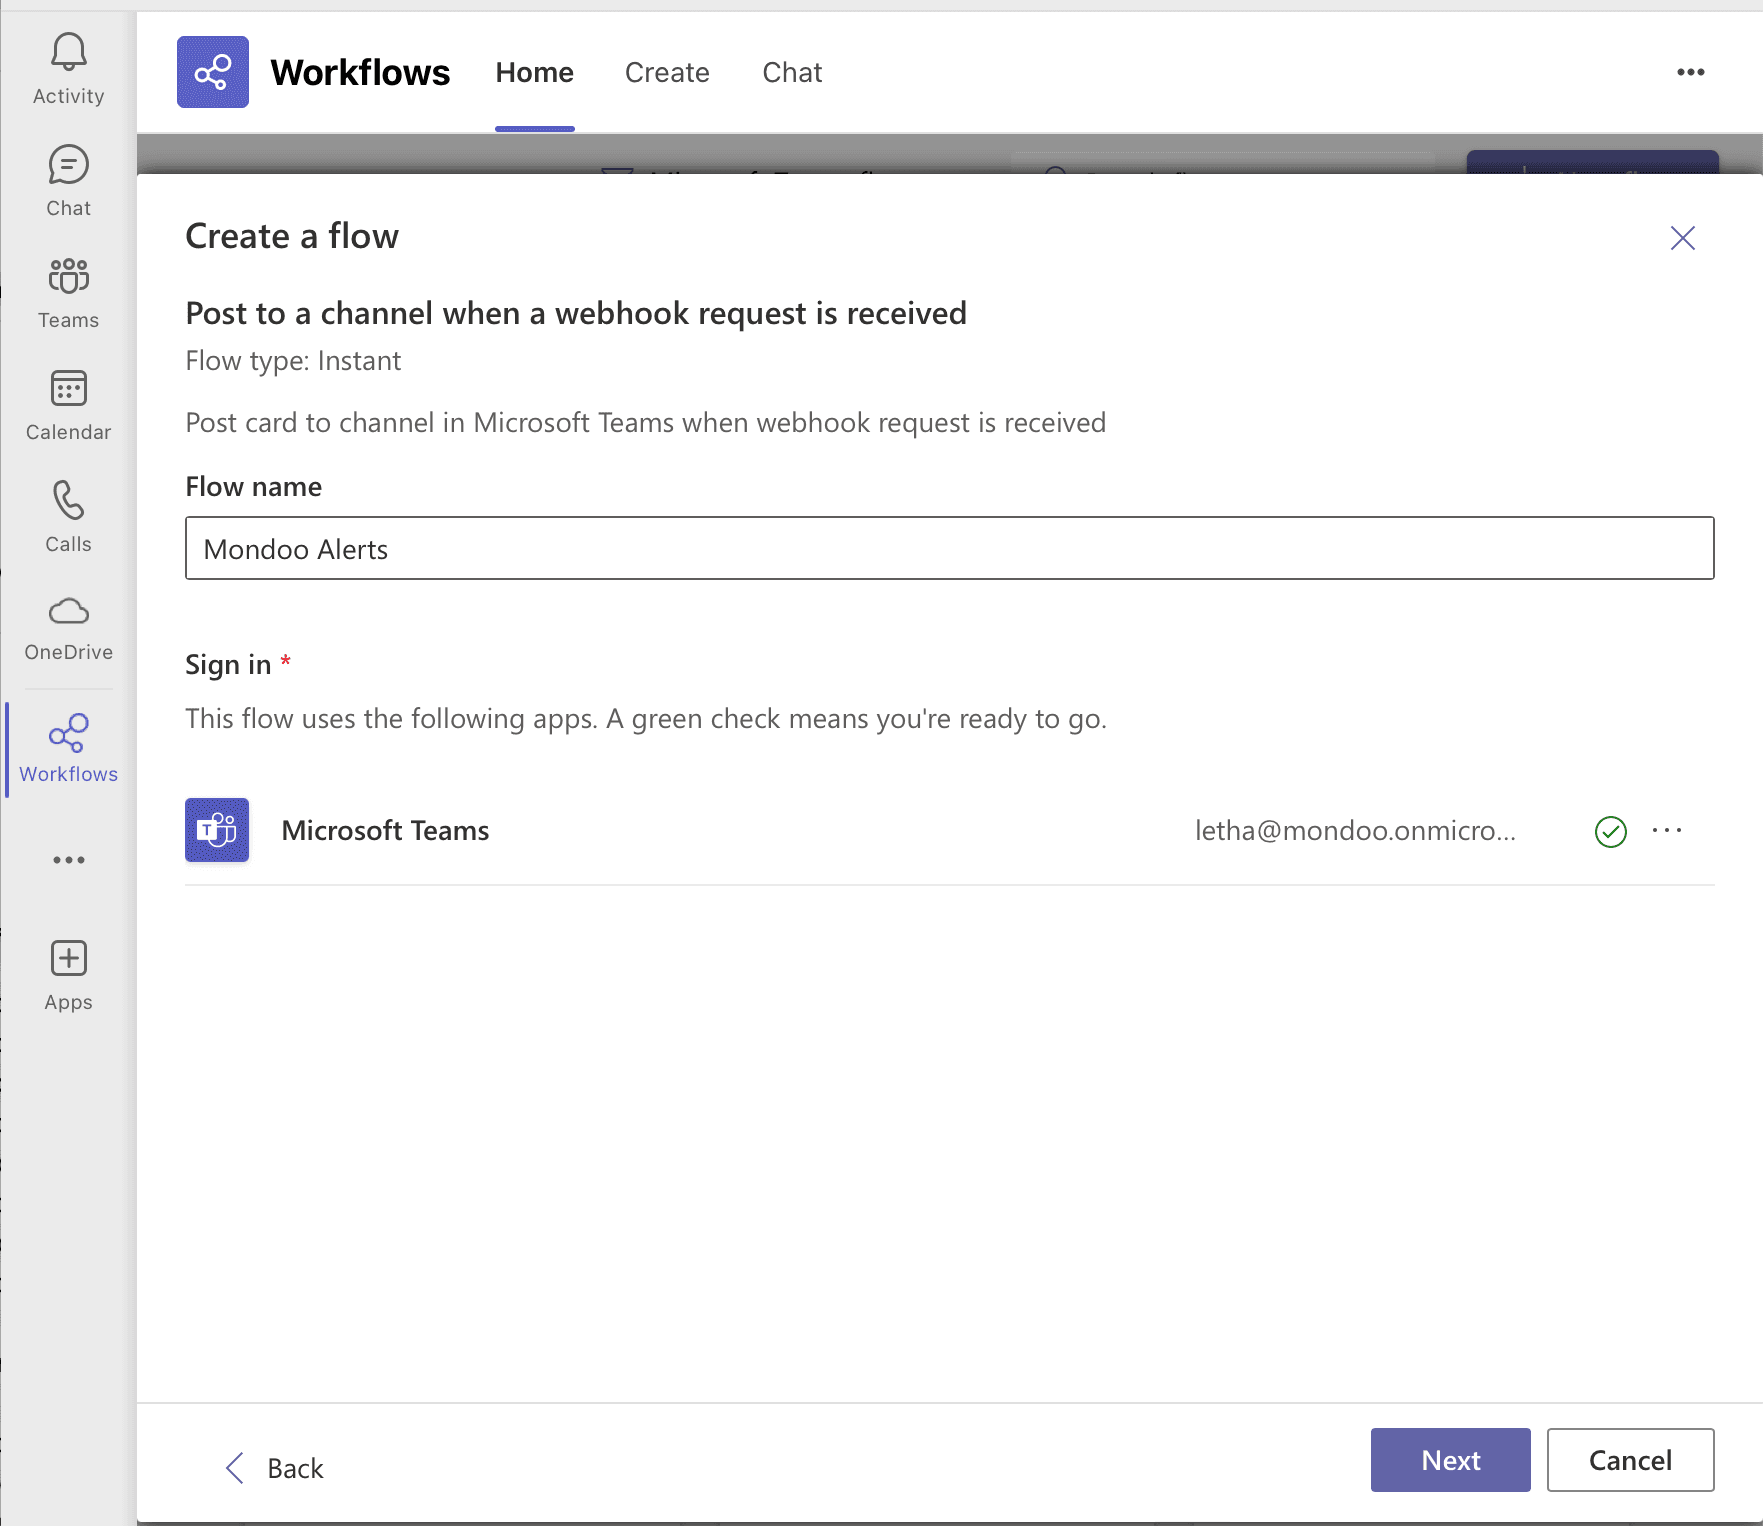Open more apps ellipsis in sidebar
This screenshot has width=1763, height=1526.
67,860
